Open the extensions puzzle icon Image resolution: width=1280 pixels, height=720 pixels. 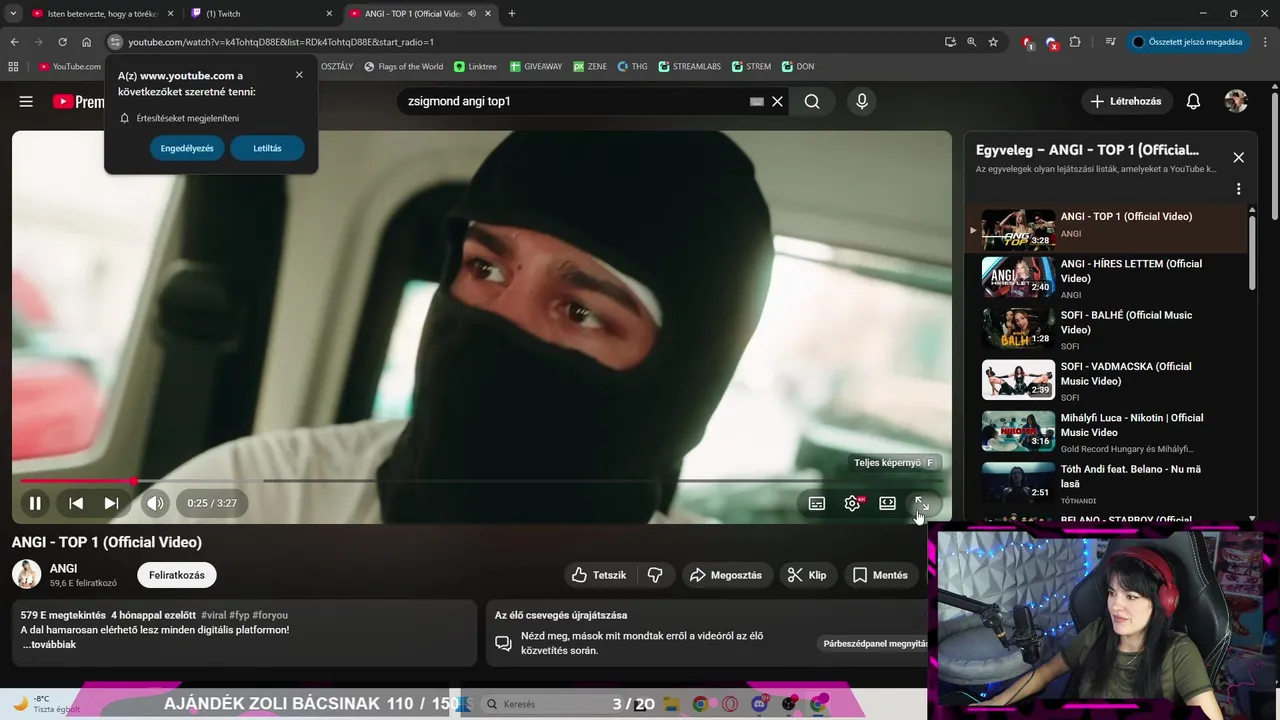pos(1075,42)
